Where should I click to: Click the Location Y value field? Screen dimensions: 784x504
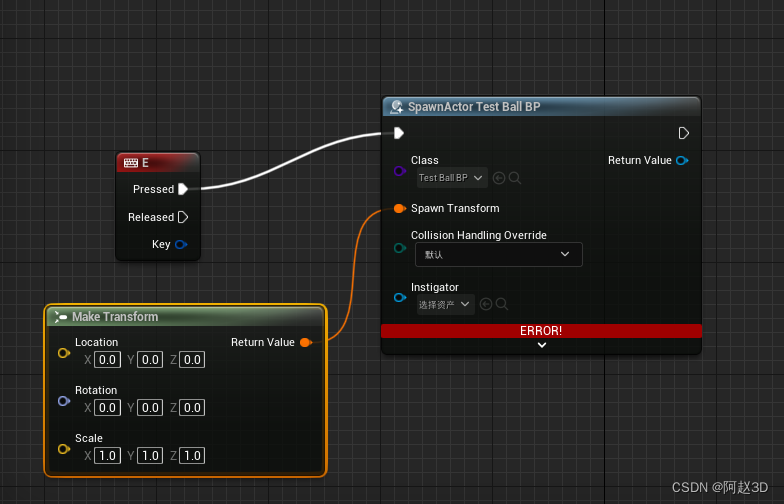coord(150,360)
